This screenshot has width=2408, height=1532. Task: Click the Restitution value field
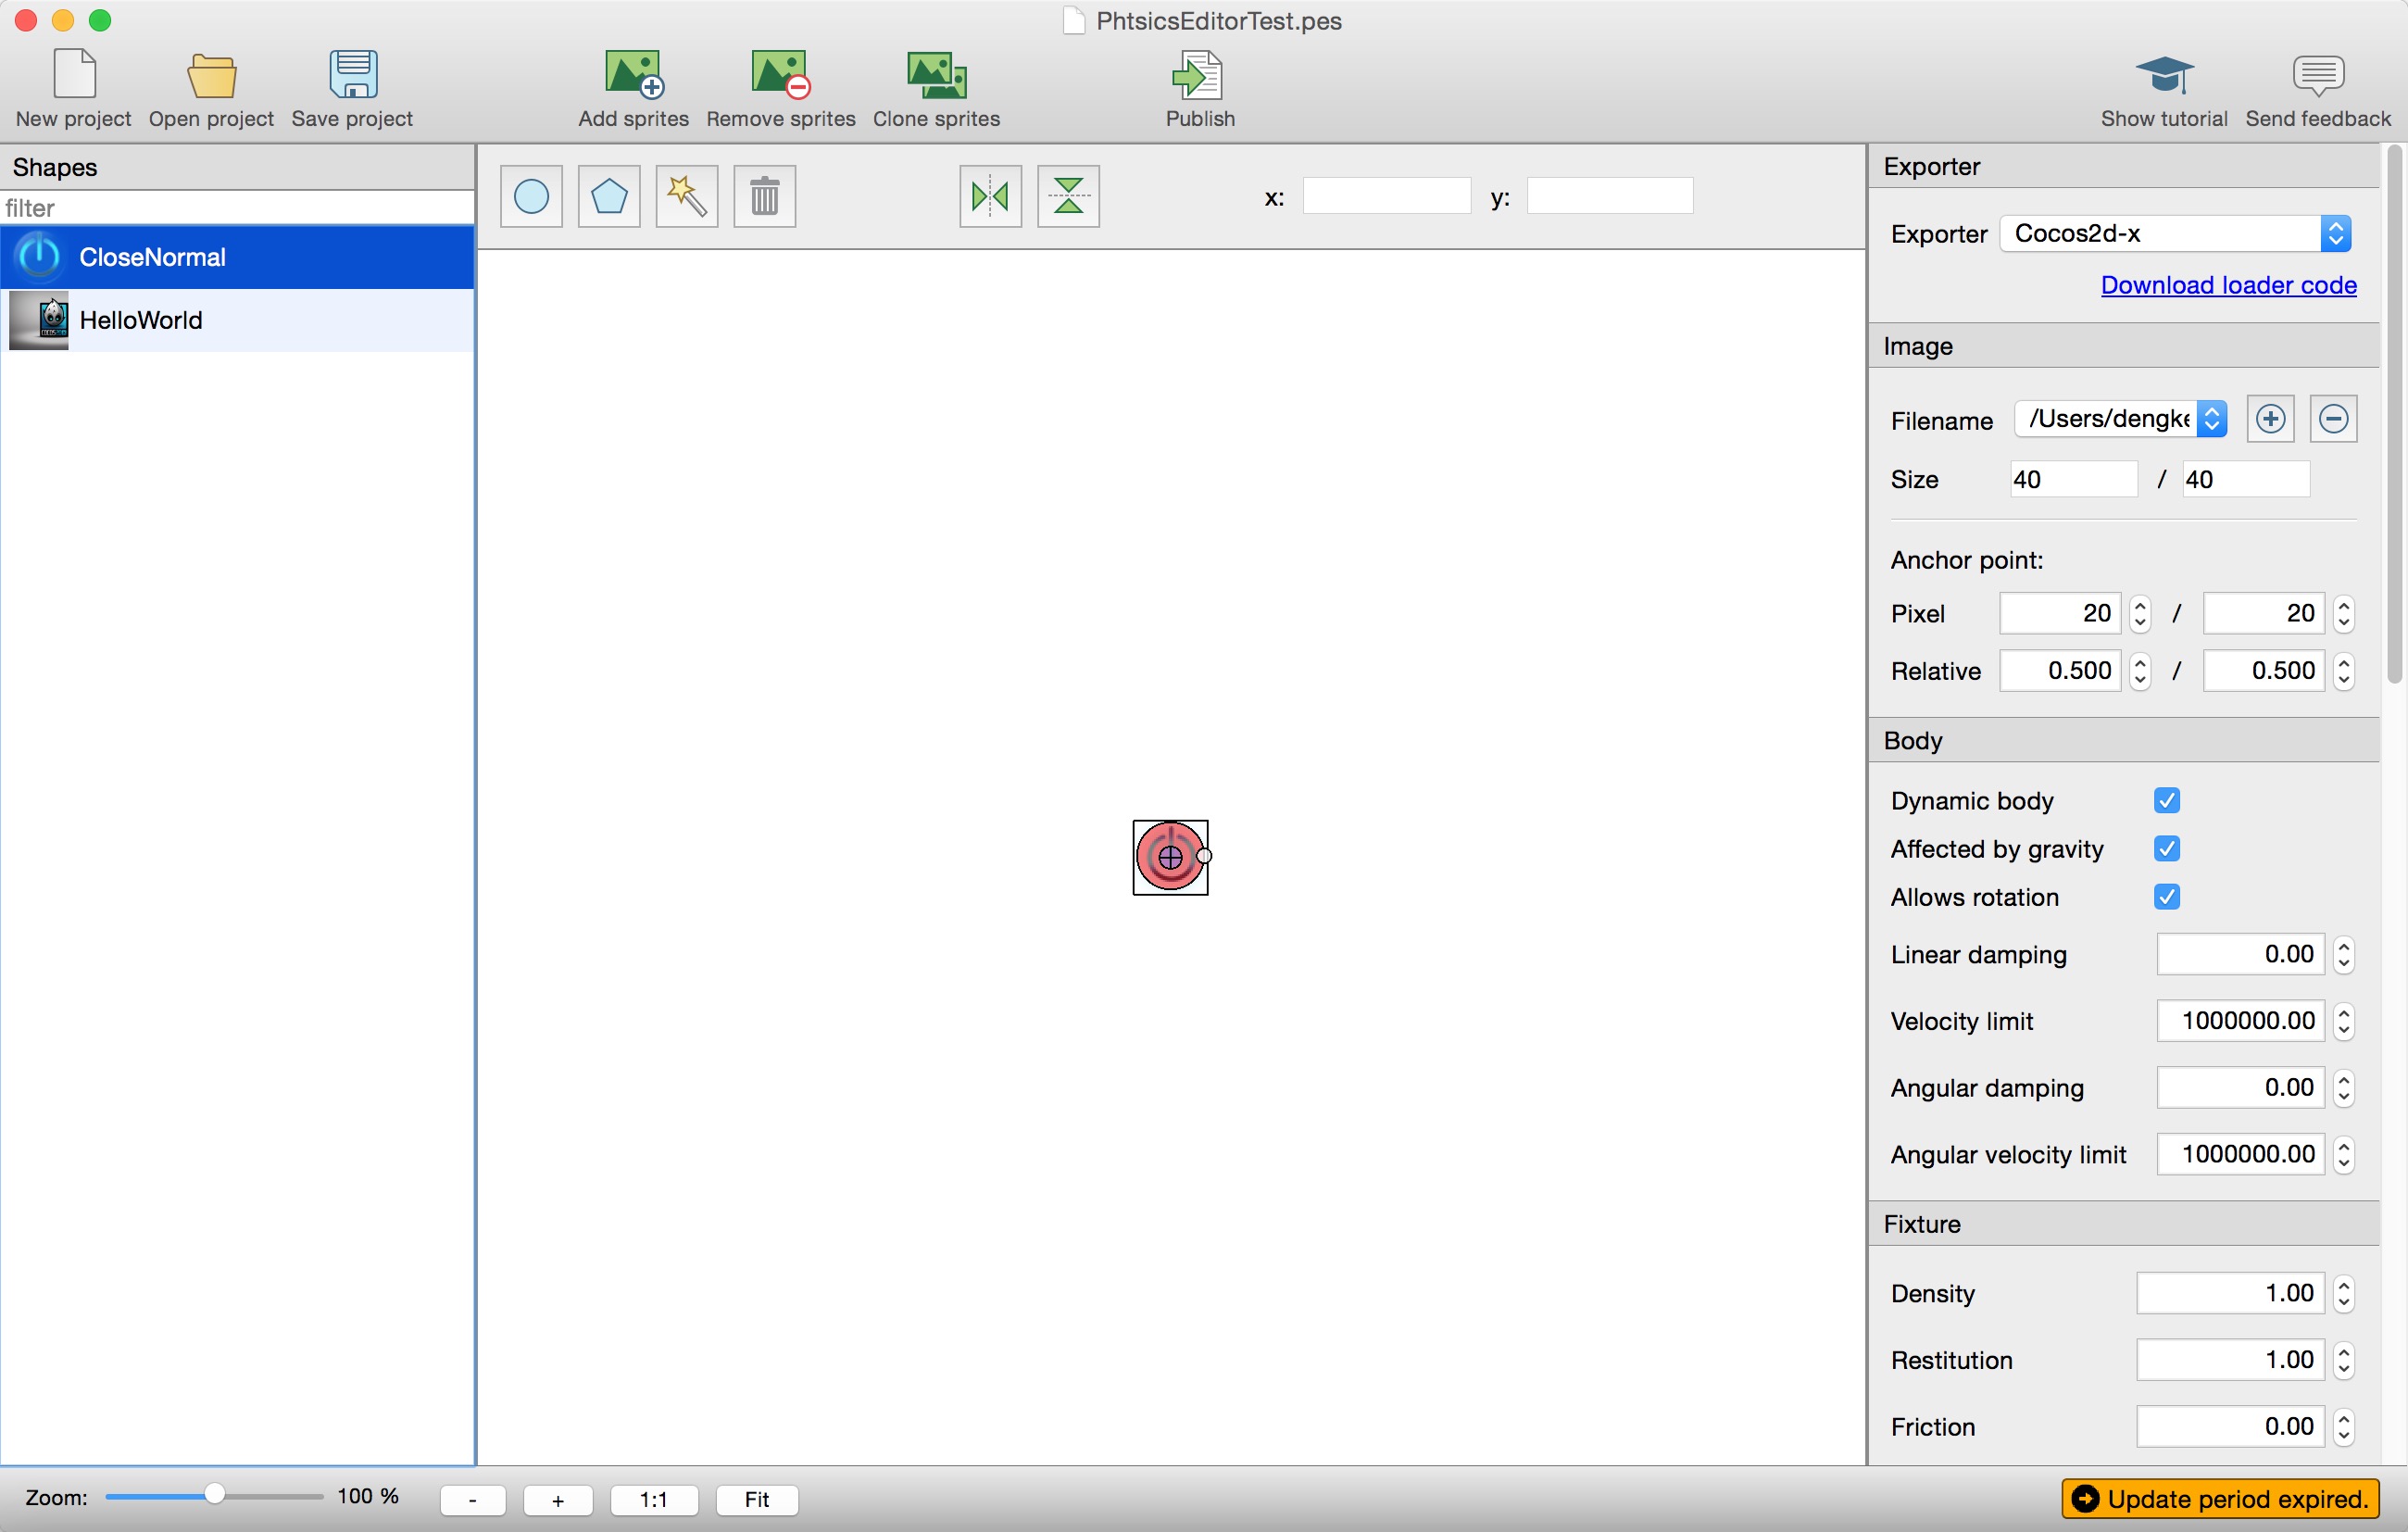[2230, 1361]
